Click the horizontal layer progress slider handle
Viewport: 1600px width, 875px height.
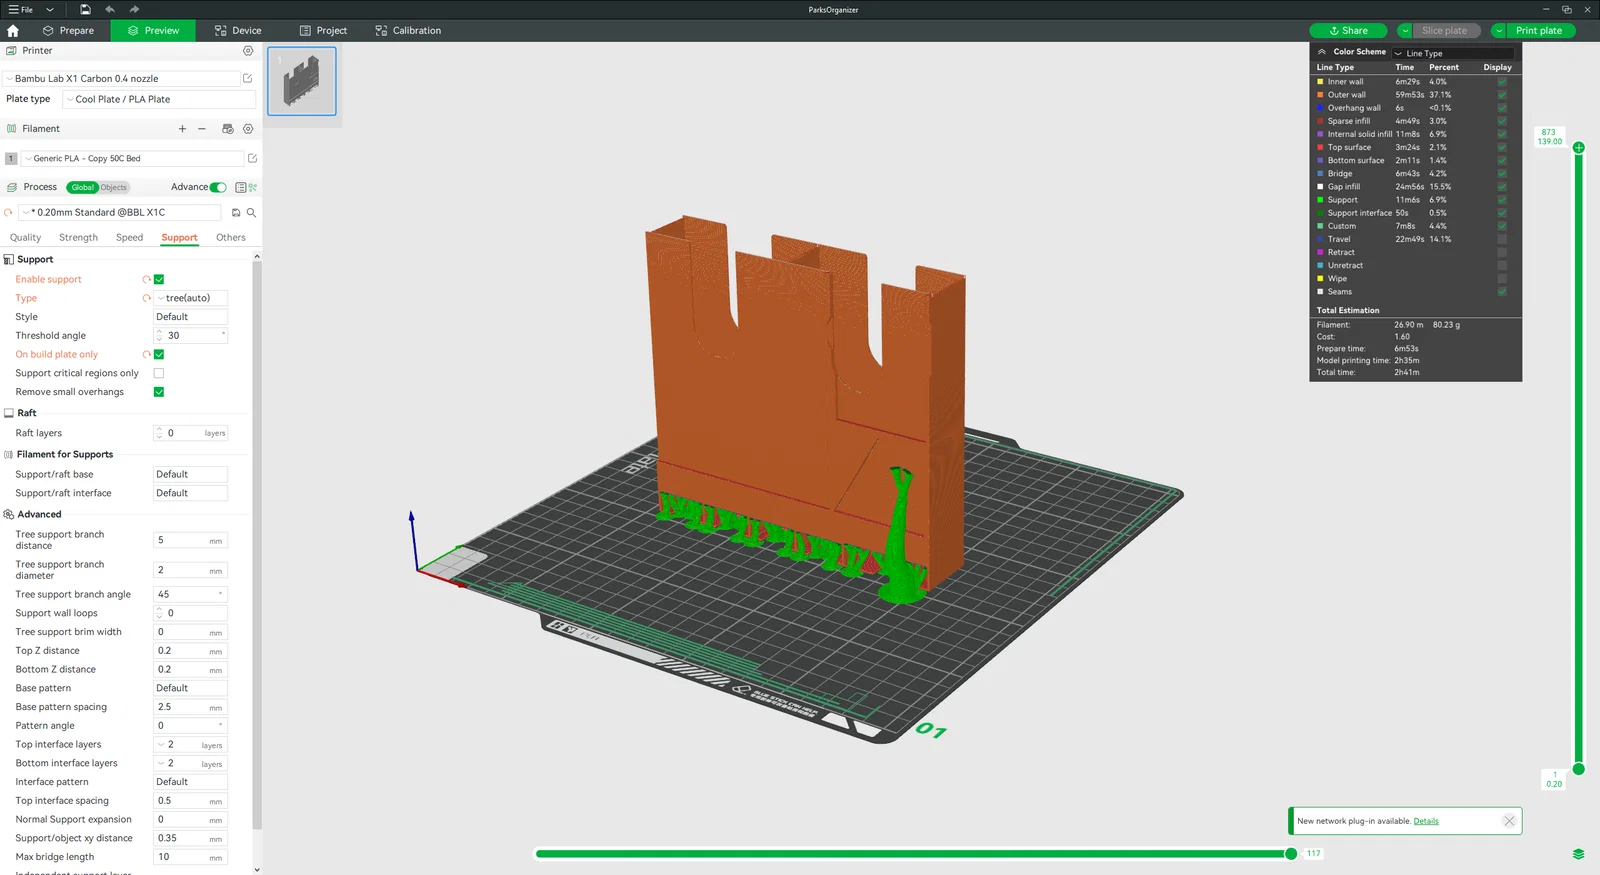click(1291, 854)
